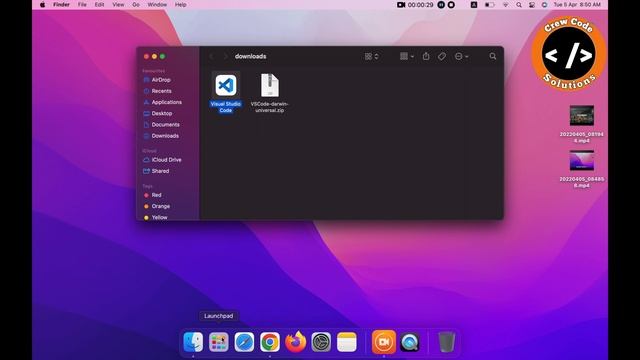The height and width of the screenshot is (360, 640).
Task: Open the group-by dropdown
Action: (x=407, y=56)
